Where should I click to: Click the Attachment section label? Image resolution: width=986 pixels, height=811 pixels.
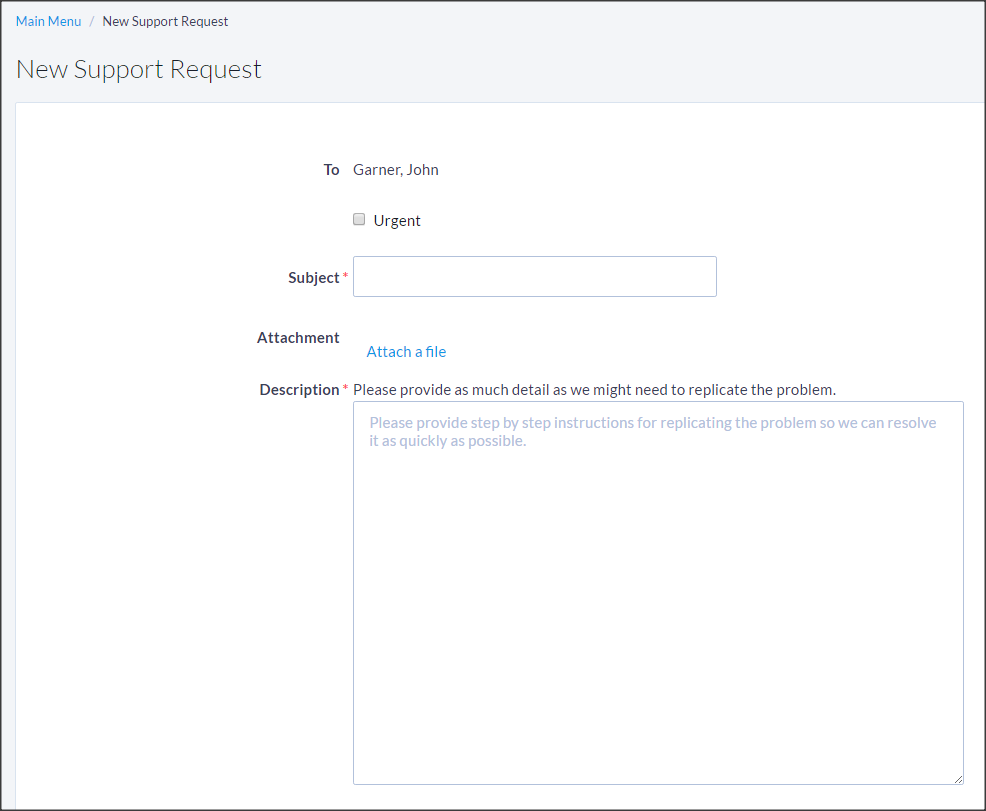tap(298, 337)
